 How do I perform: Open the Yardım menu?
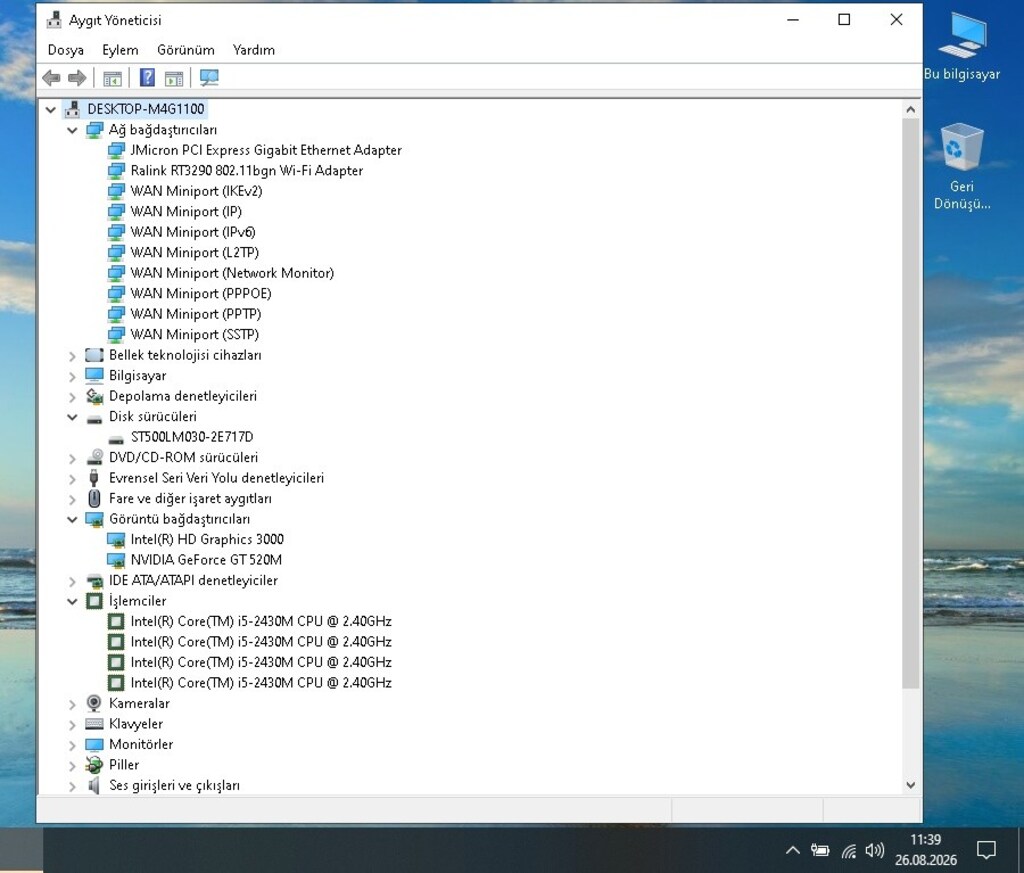click(253, 50)
